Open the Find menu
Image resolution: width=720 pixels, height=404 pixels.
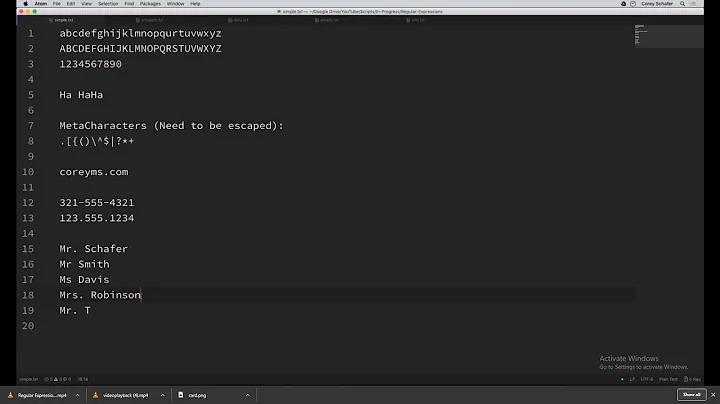tap(129, 4)
